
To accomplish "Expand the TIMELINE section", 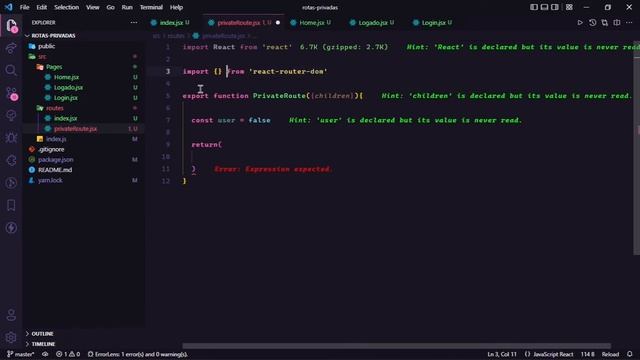I will 43,344.
